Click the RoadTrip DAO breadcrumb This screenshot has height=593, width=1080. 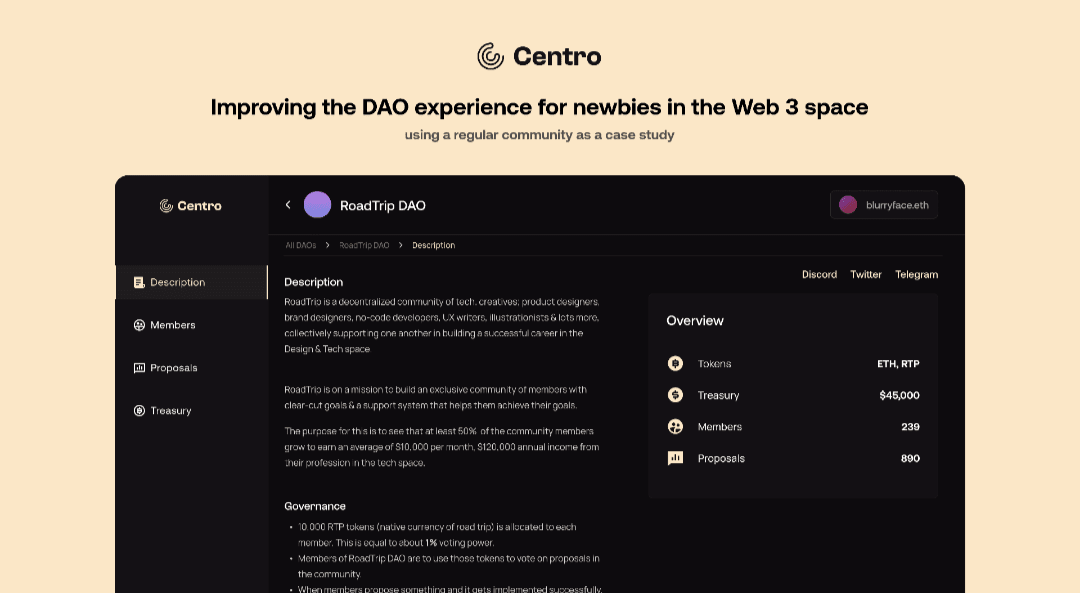(x=364, y=245)
